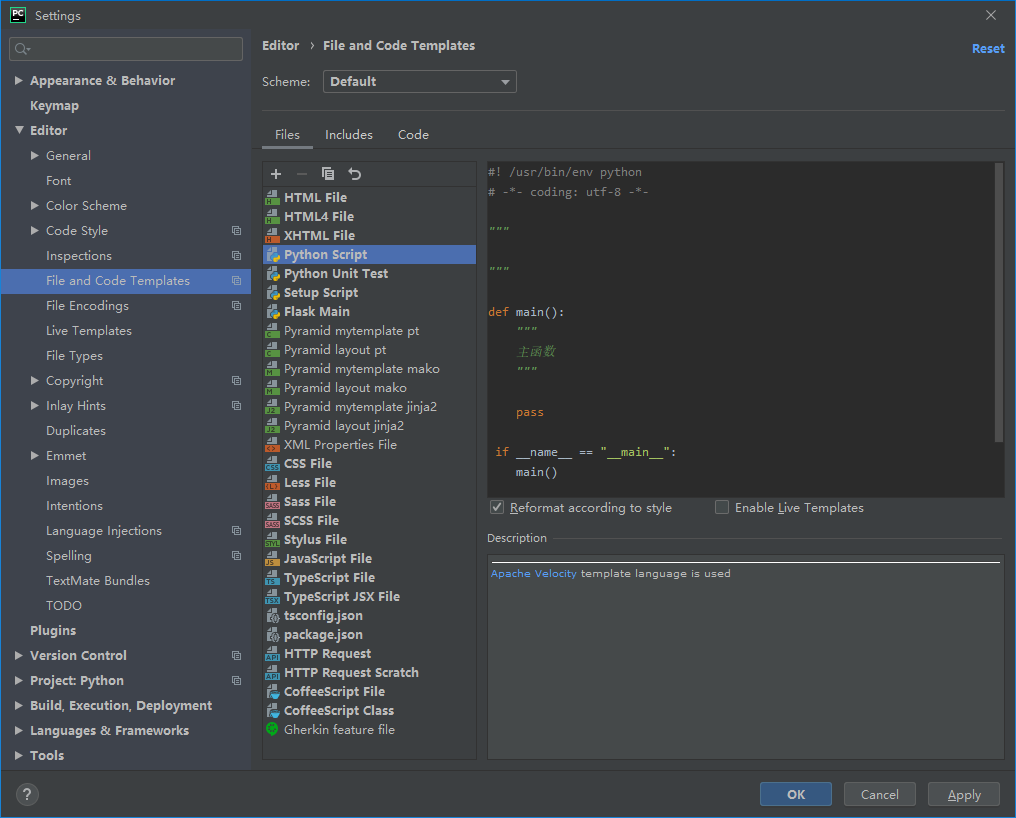Click the XHTML File template icon
Image resolution: width=1016 pixels, height=818 pixels.
coord(272,236)
